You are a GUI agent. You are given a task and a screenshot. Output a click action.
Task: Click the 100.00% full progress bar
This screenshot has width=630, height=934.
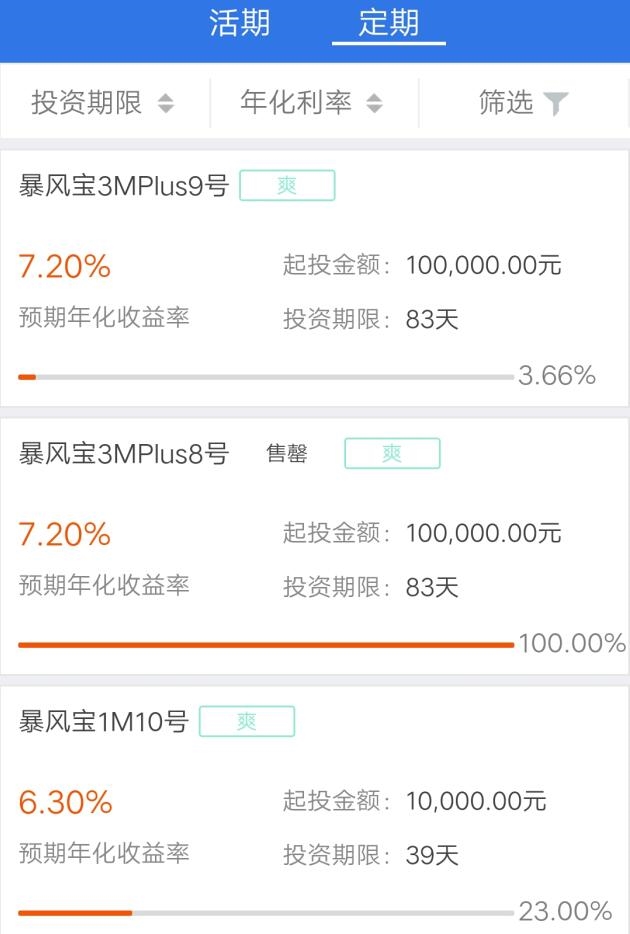[x=265, y=645]
